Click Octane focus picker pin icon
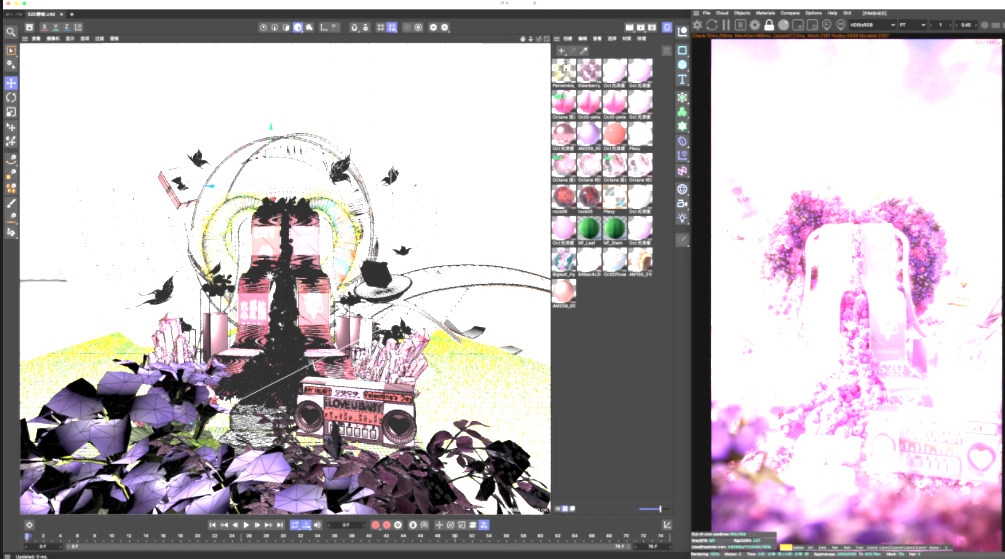The height and width of the screenshot is (559, 1005). tap(826, 24)
